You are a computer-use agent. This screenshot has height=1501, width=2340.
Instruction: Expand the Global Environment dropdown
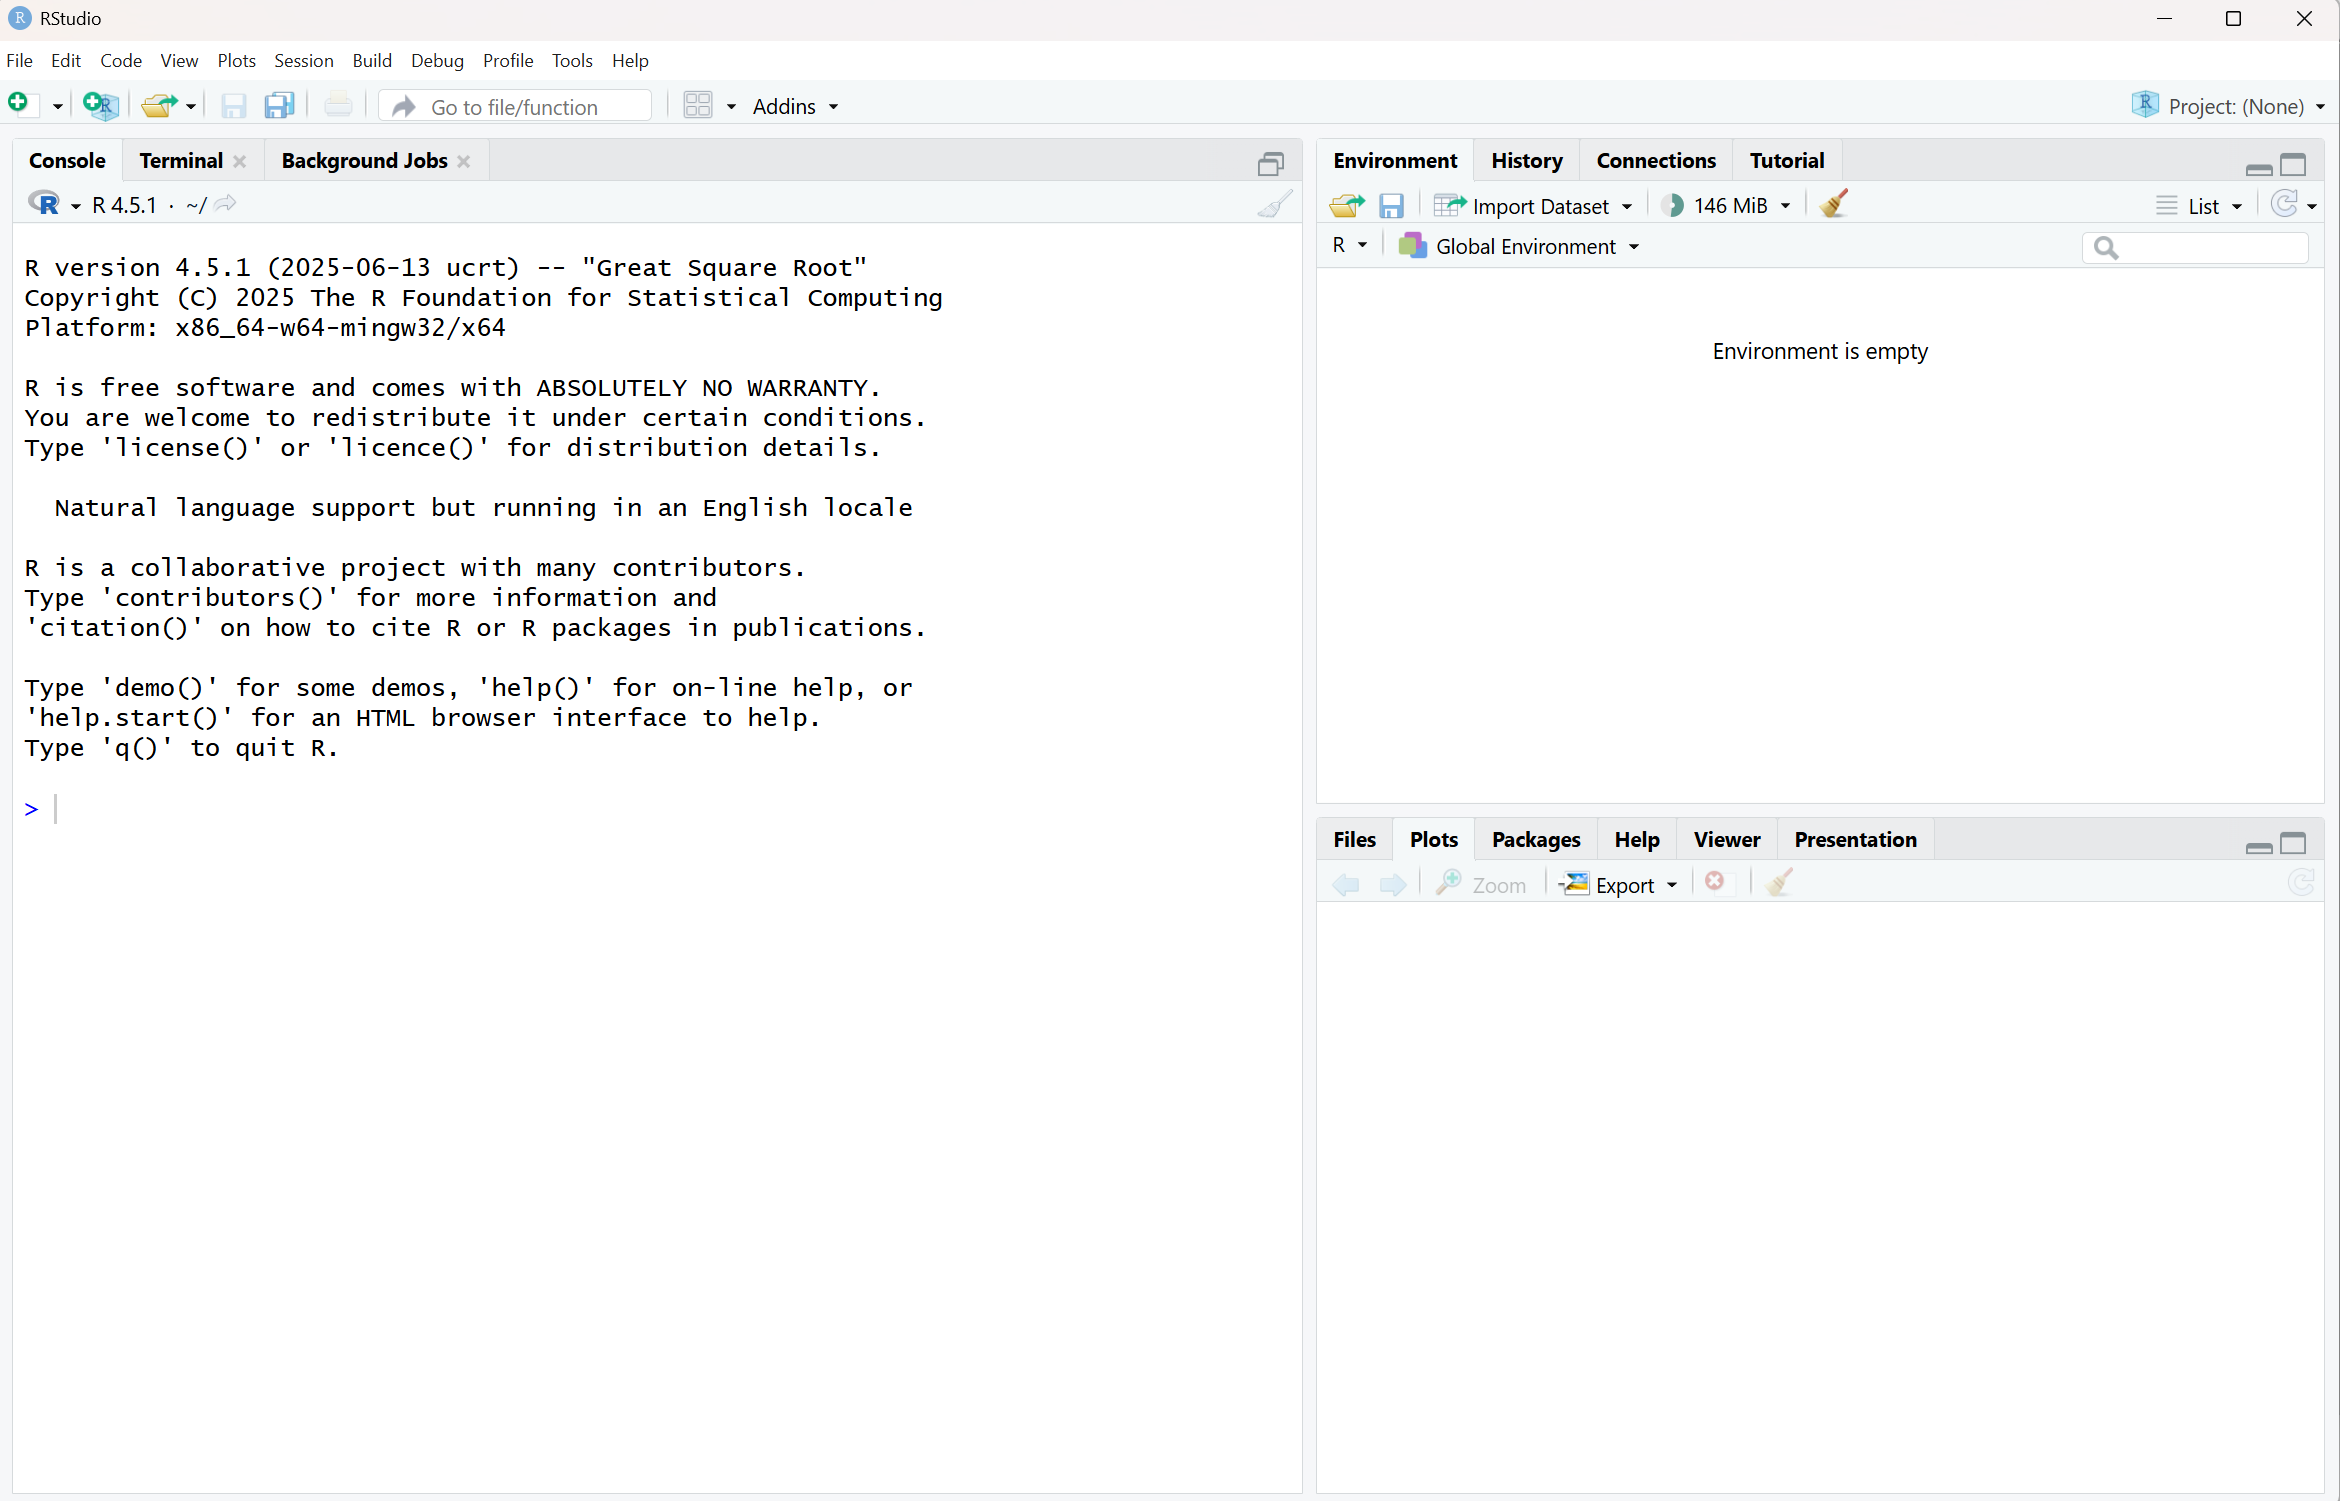pyautogui.click(x=1525, y=246)
